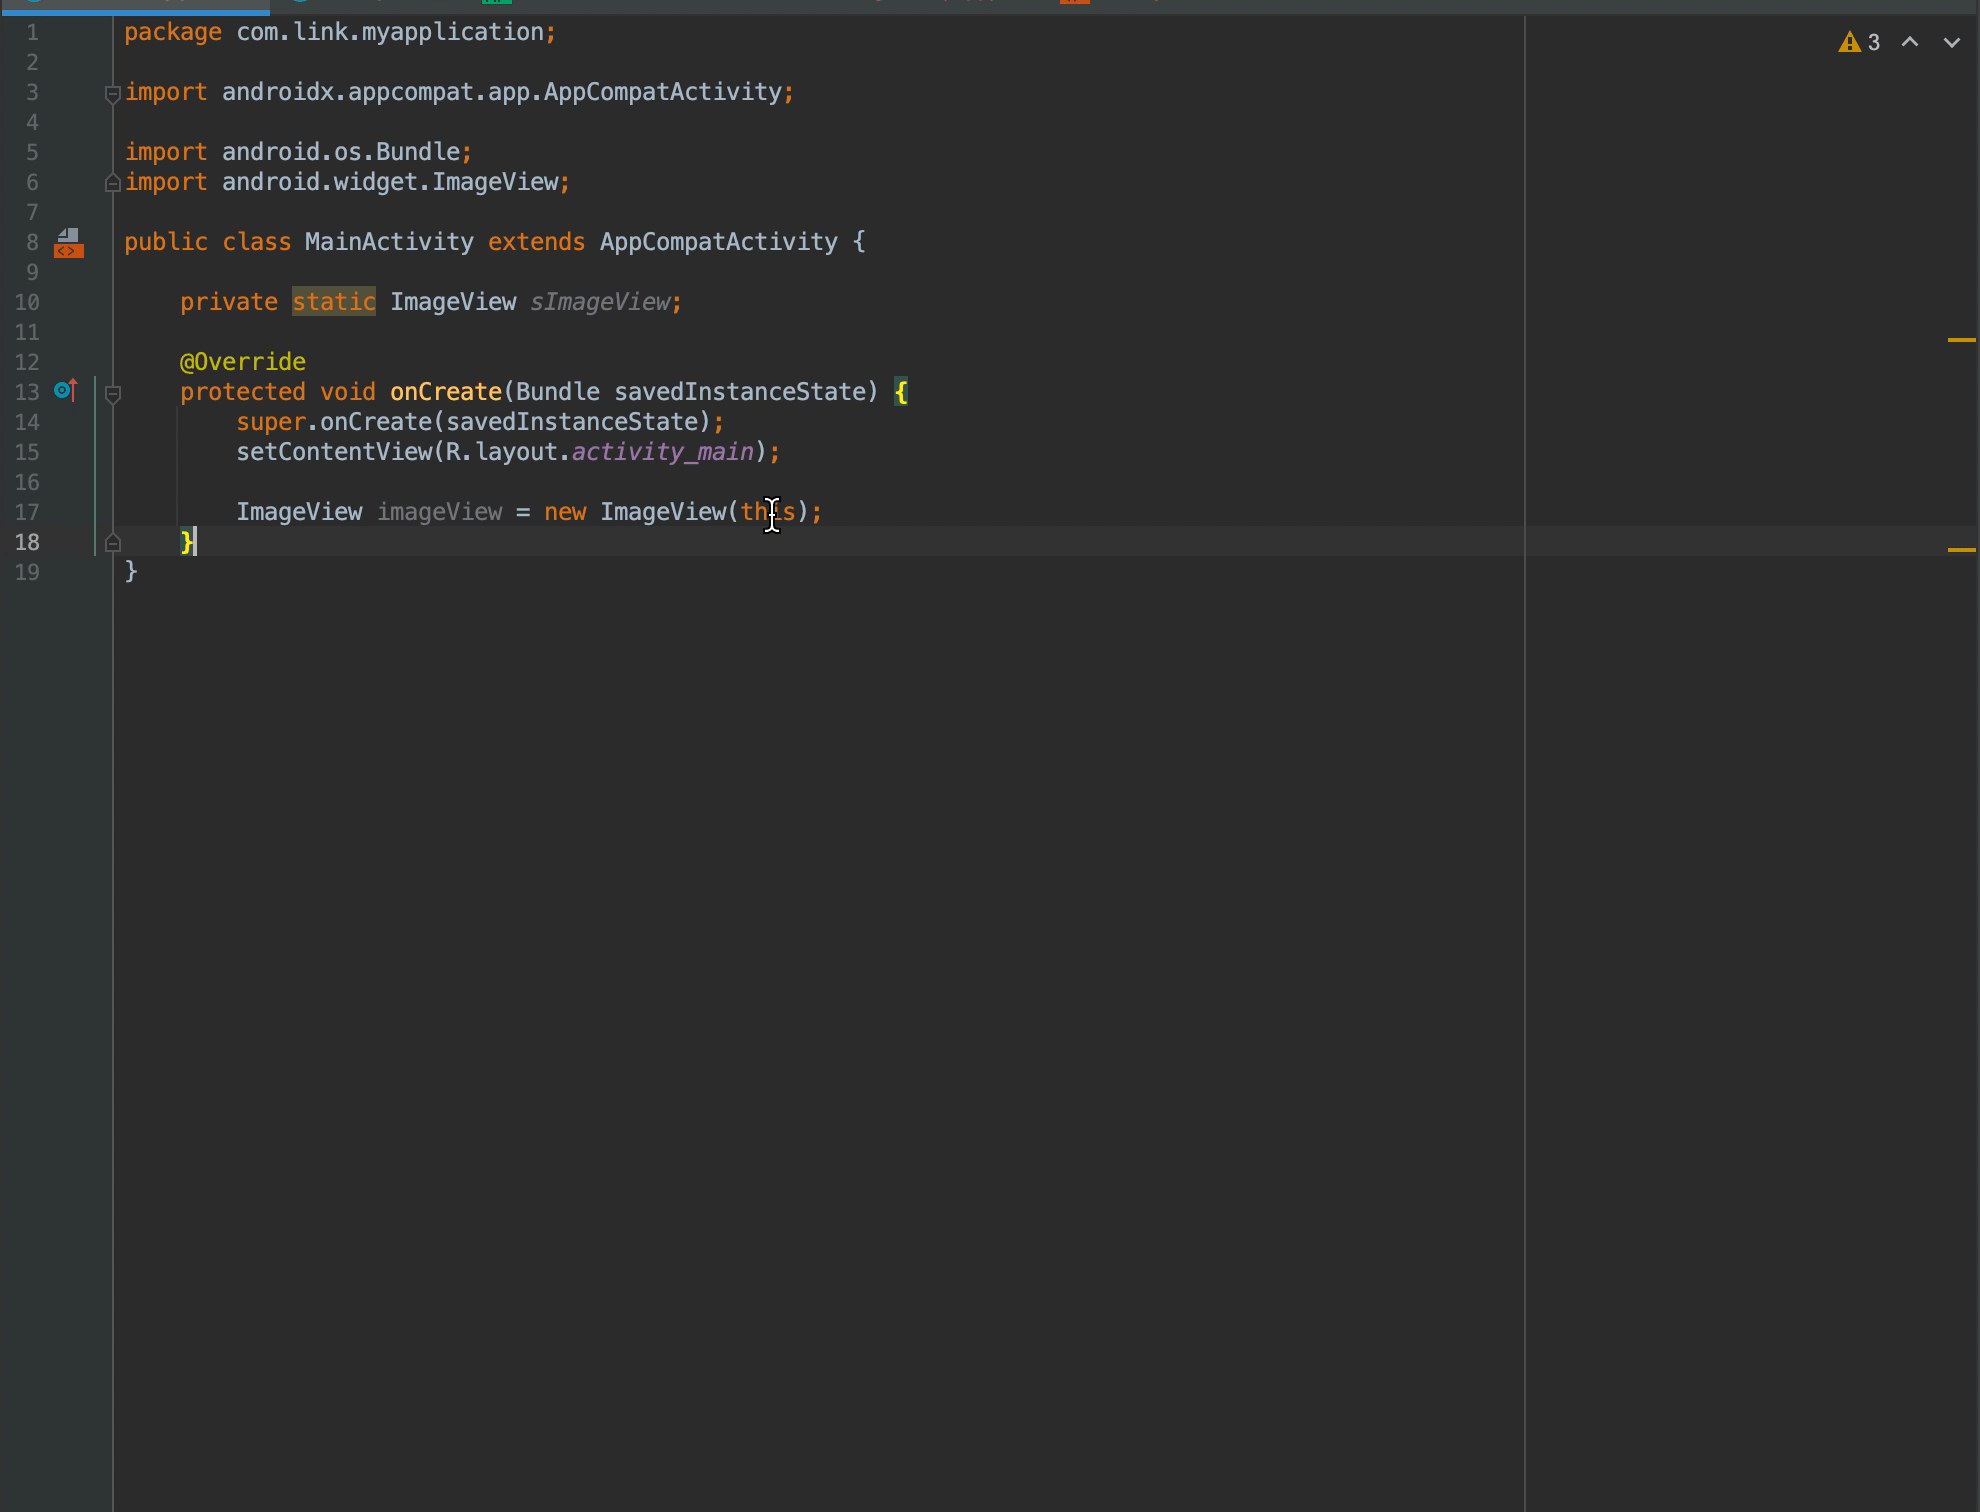This screenshot has height=1512, width=1980.
Task: Go to previous highlighted error with up arrow
Action: click(x=1909, y=43)
